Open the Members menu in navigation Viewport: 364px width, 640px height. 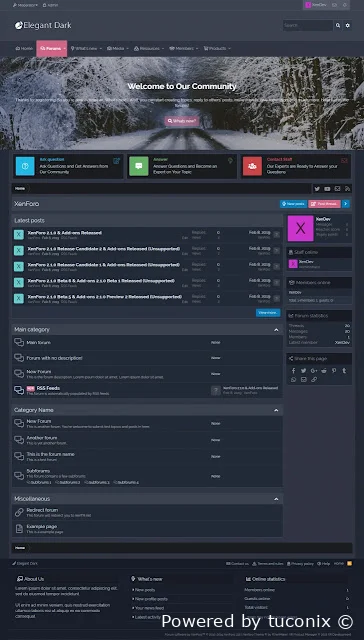[183, 49]
